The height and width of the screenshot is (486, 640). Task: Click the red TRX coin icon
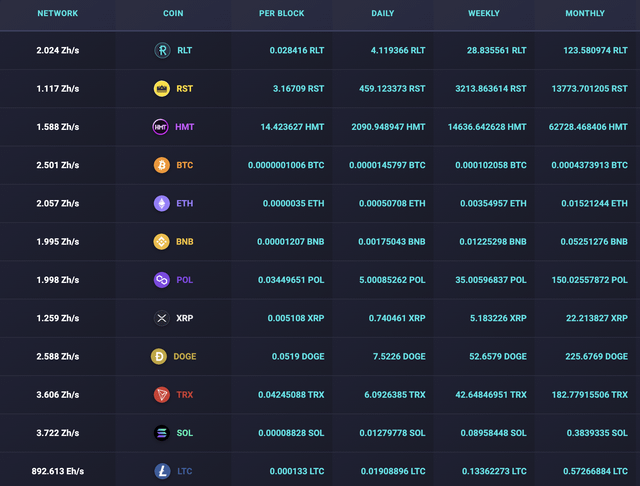tap(161, 395)
